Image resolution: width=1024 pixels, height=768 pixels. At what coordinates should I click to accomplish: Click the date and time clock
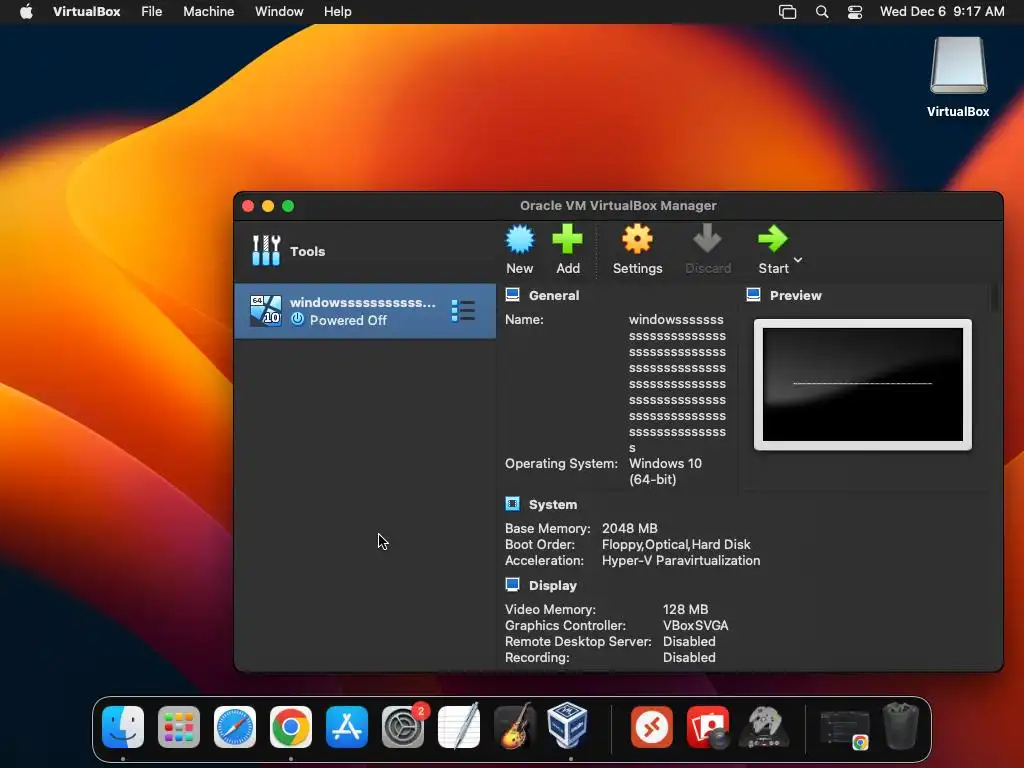[942, 12]
